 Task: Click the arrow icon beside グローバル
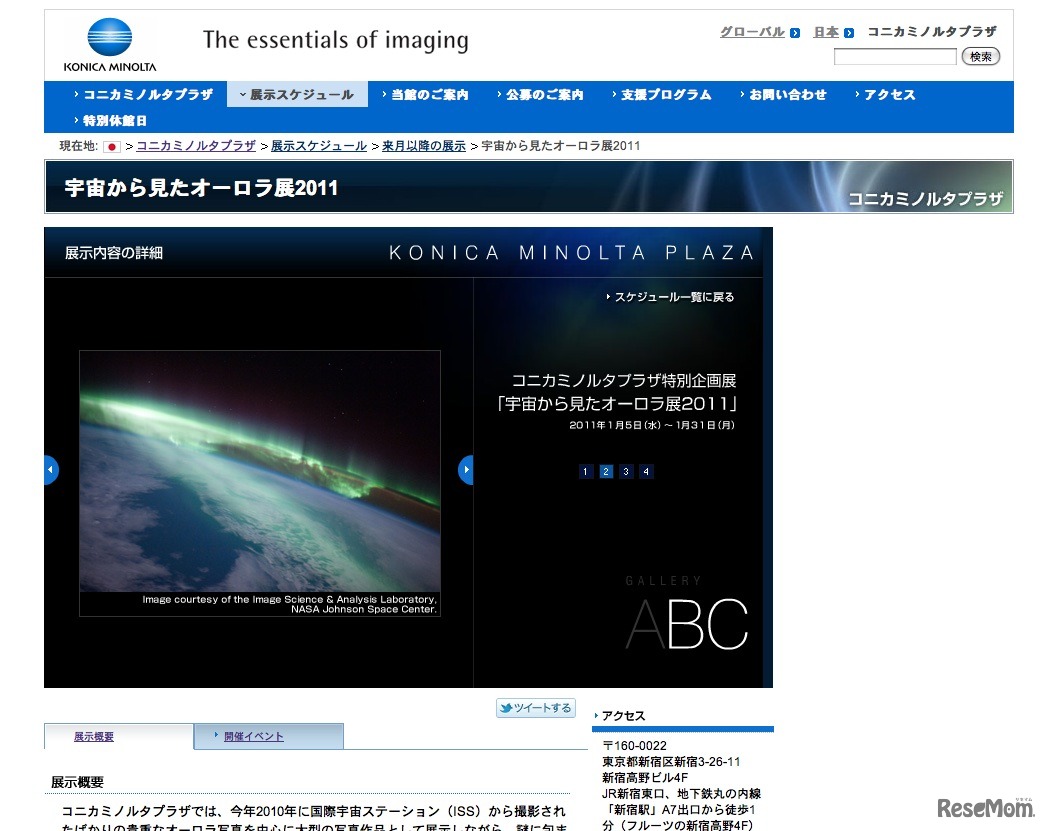(x=795, y=33)
